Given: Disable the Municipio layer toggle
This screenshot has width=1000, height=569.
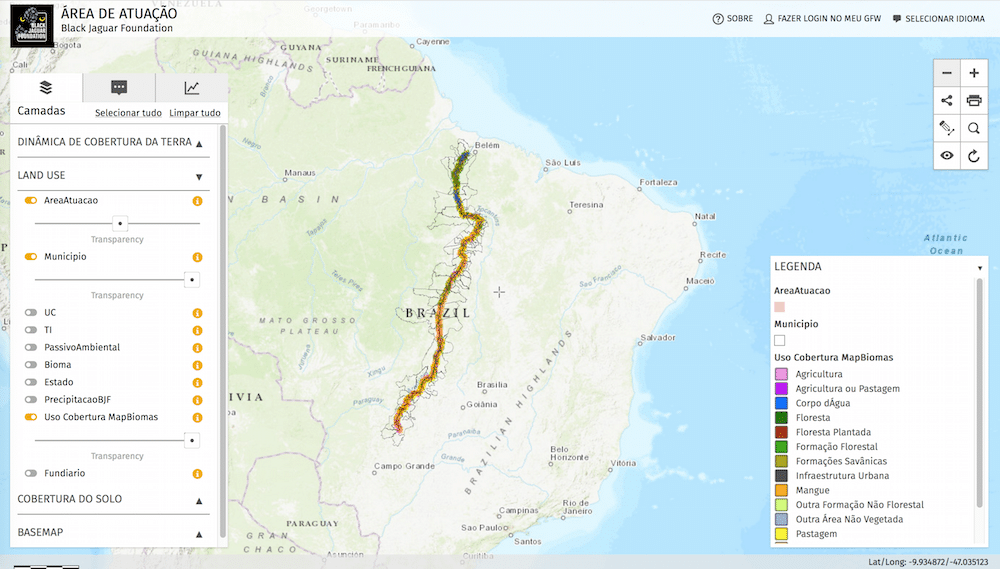Looking at the screenshot, I should pos(31,256).
